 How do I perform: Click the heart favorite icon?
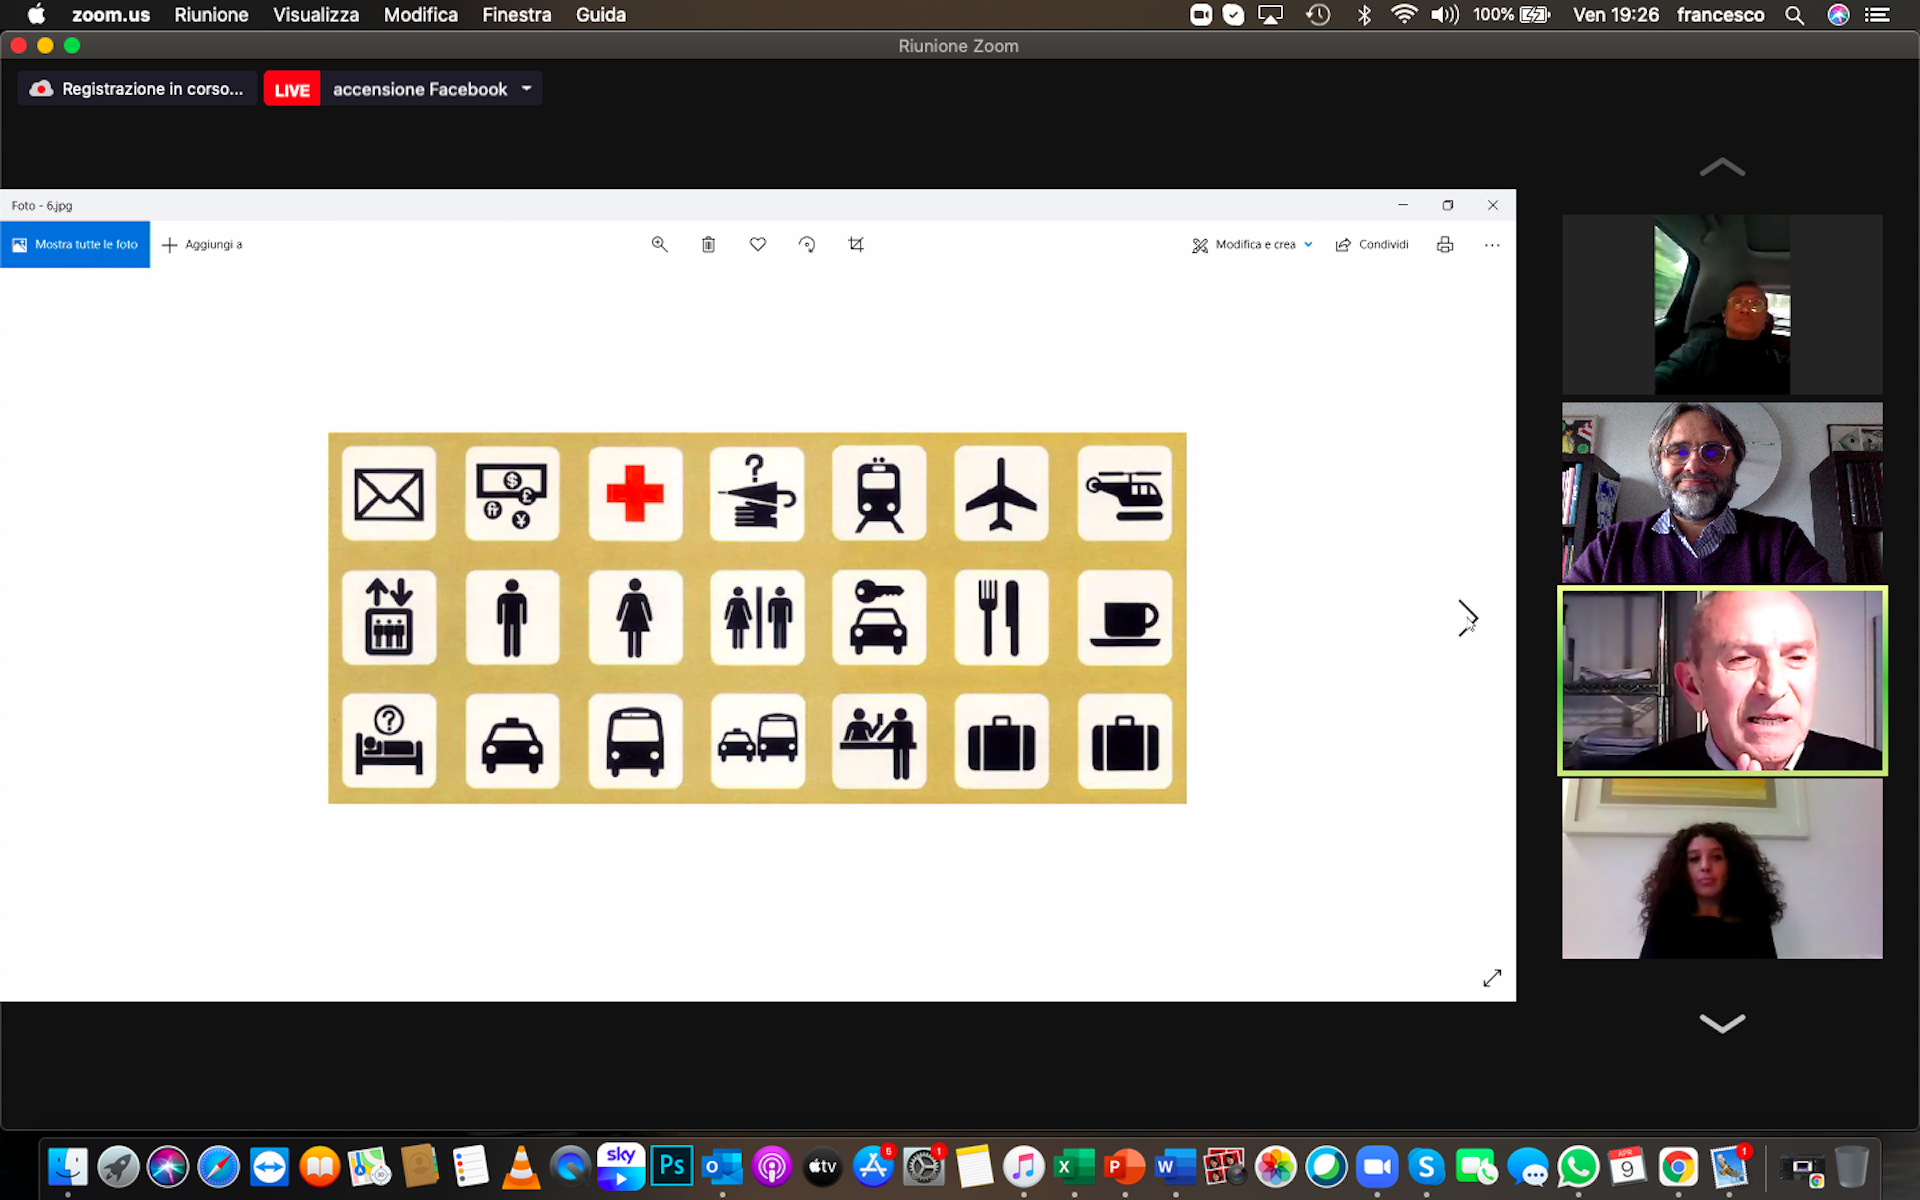tap(758, 244)
